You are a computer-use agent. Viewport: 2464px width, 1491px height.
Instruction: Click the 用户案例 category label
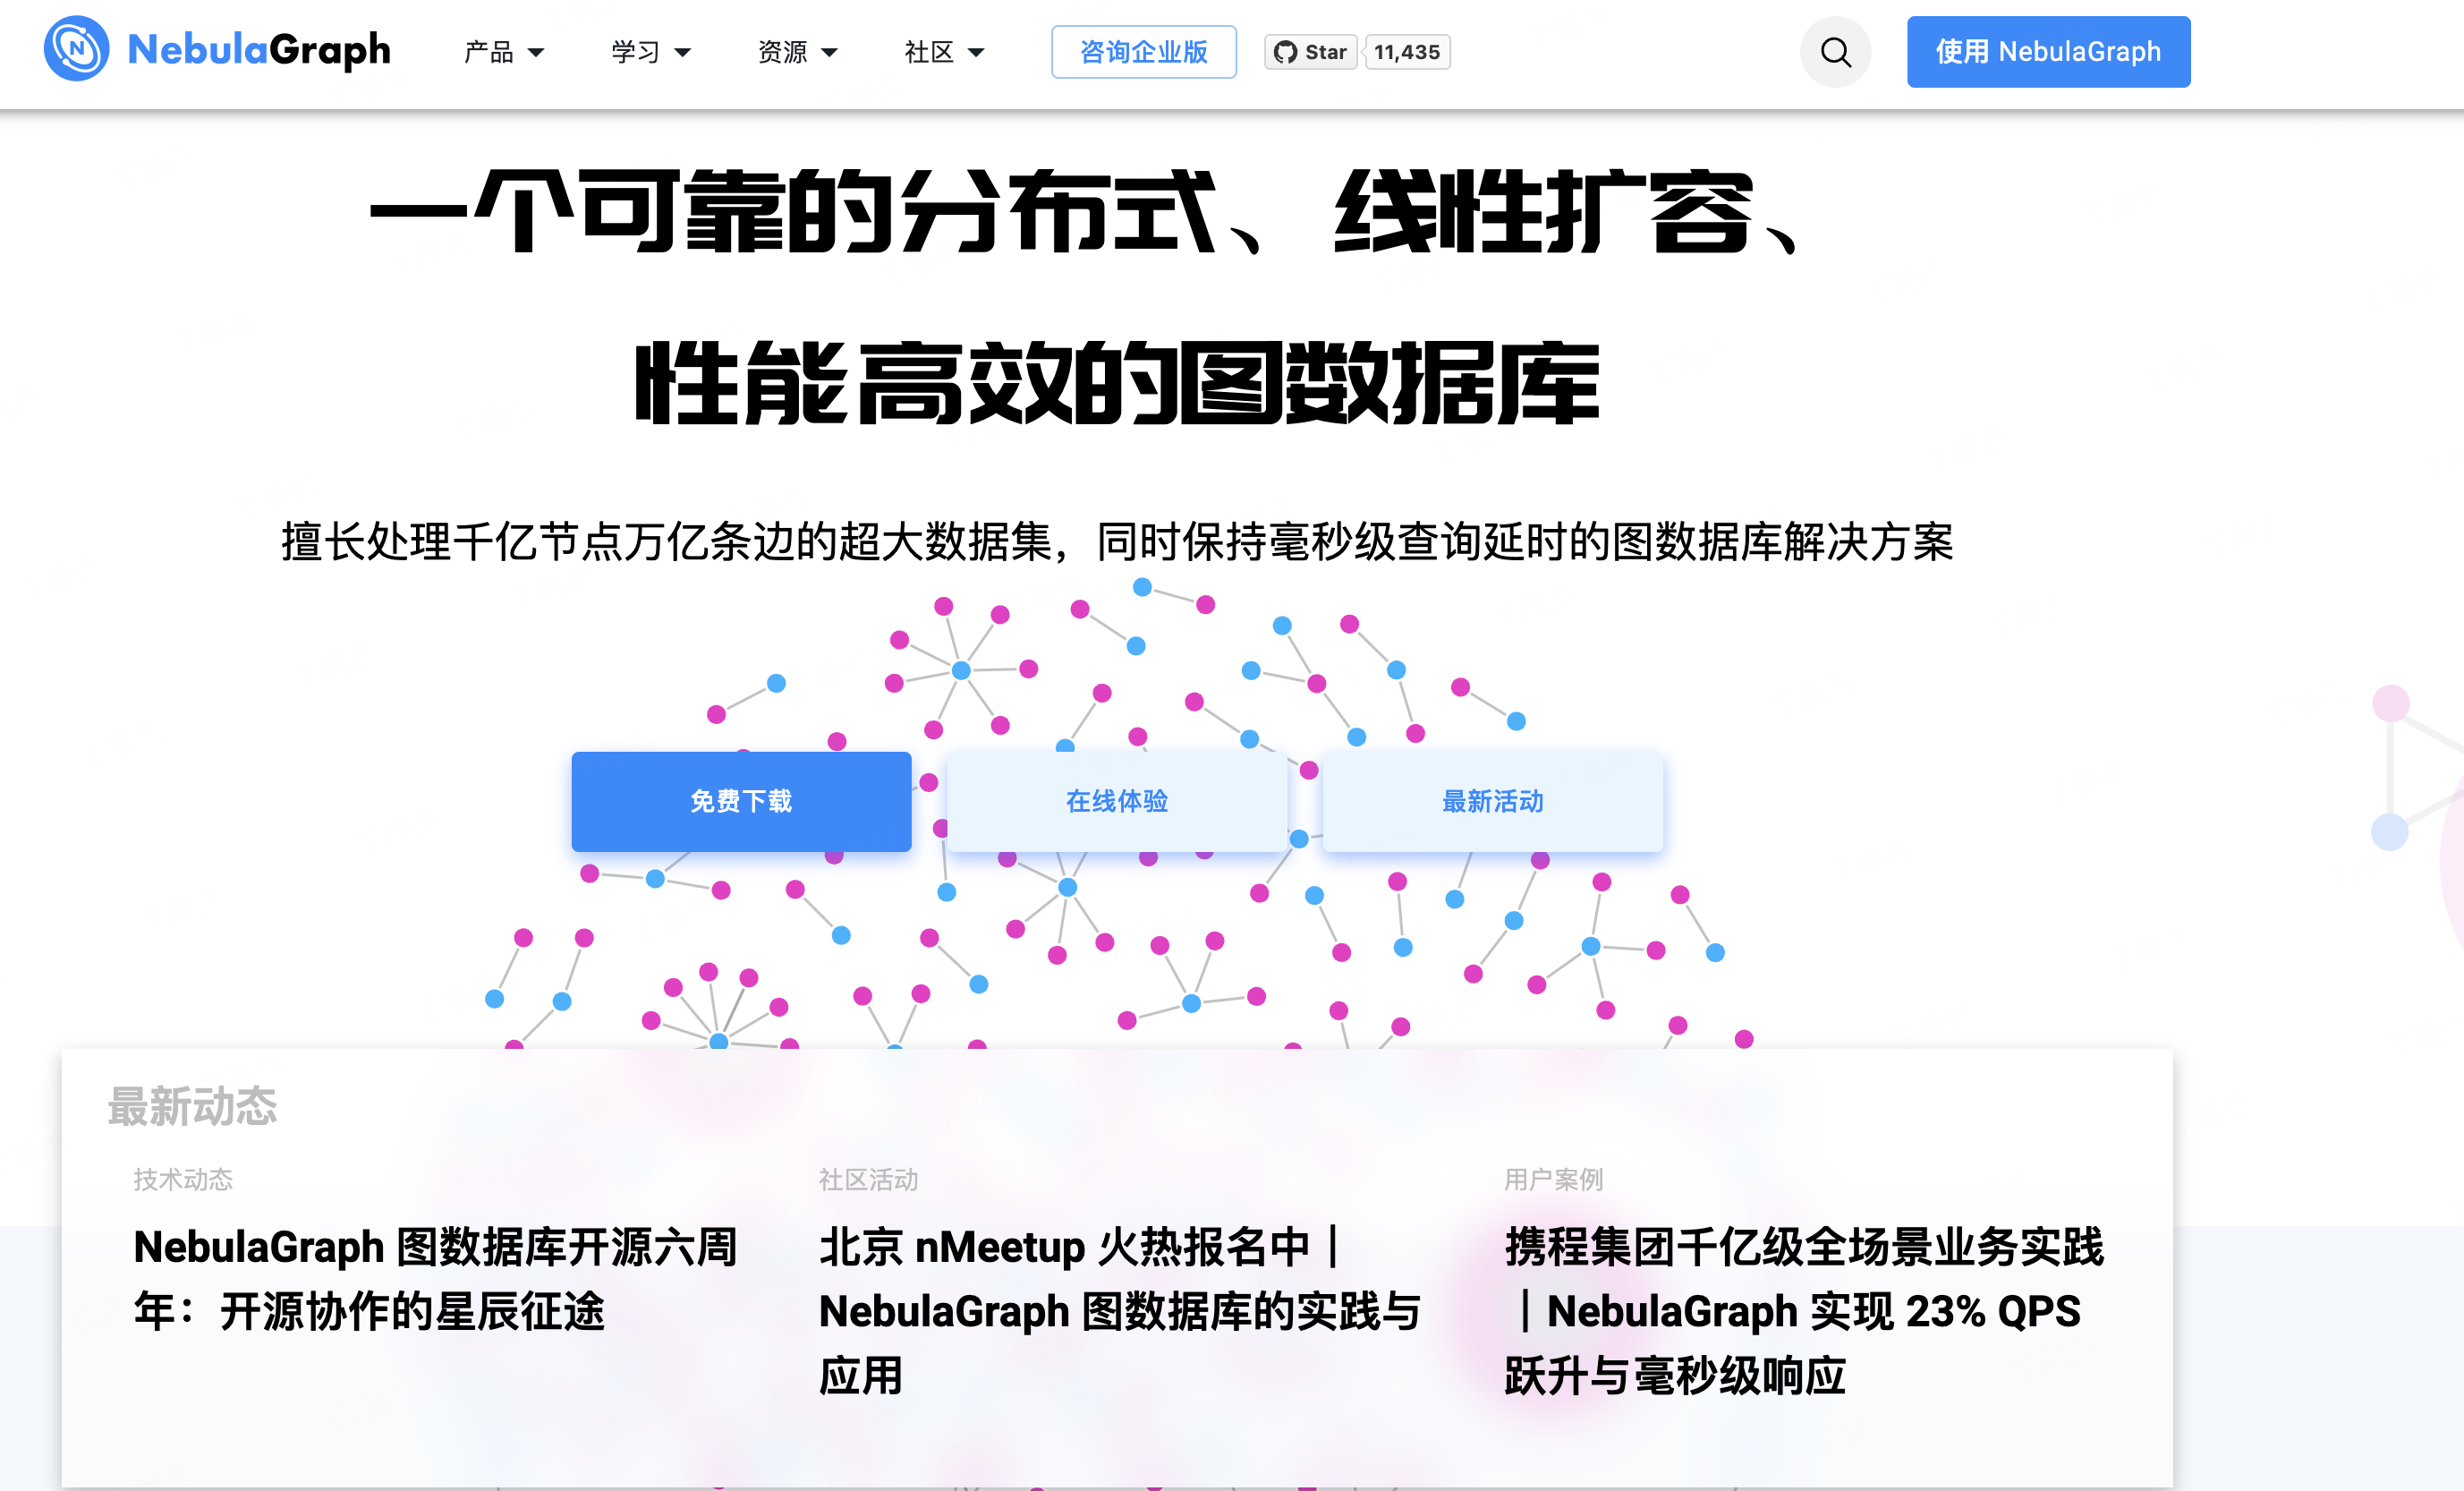click(x=1553, y=1179)
